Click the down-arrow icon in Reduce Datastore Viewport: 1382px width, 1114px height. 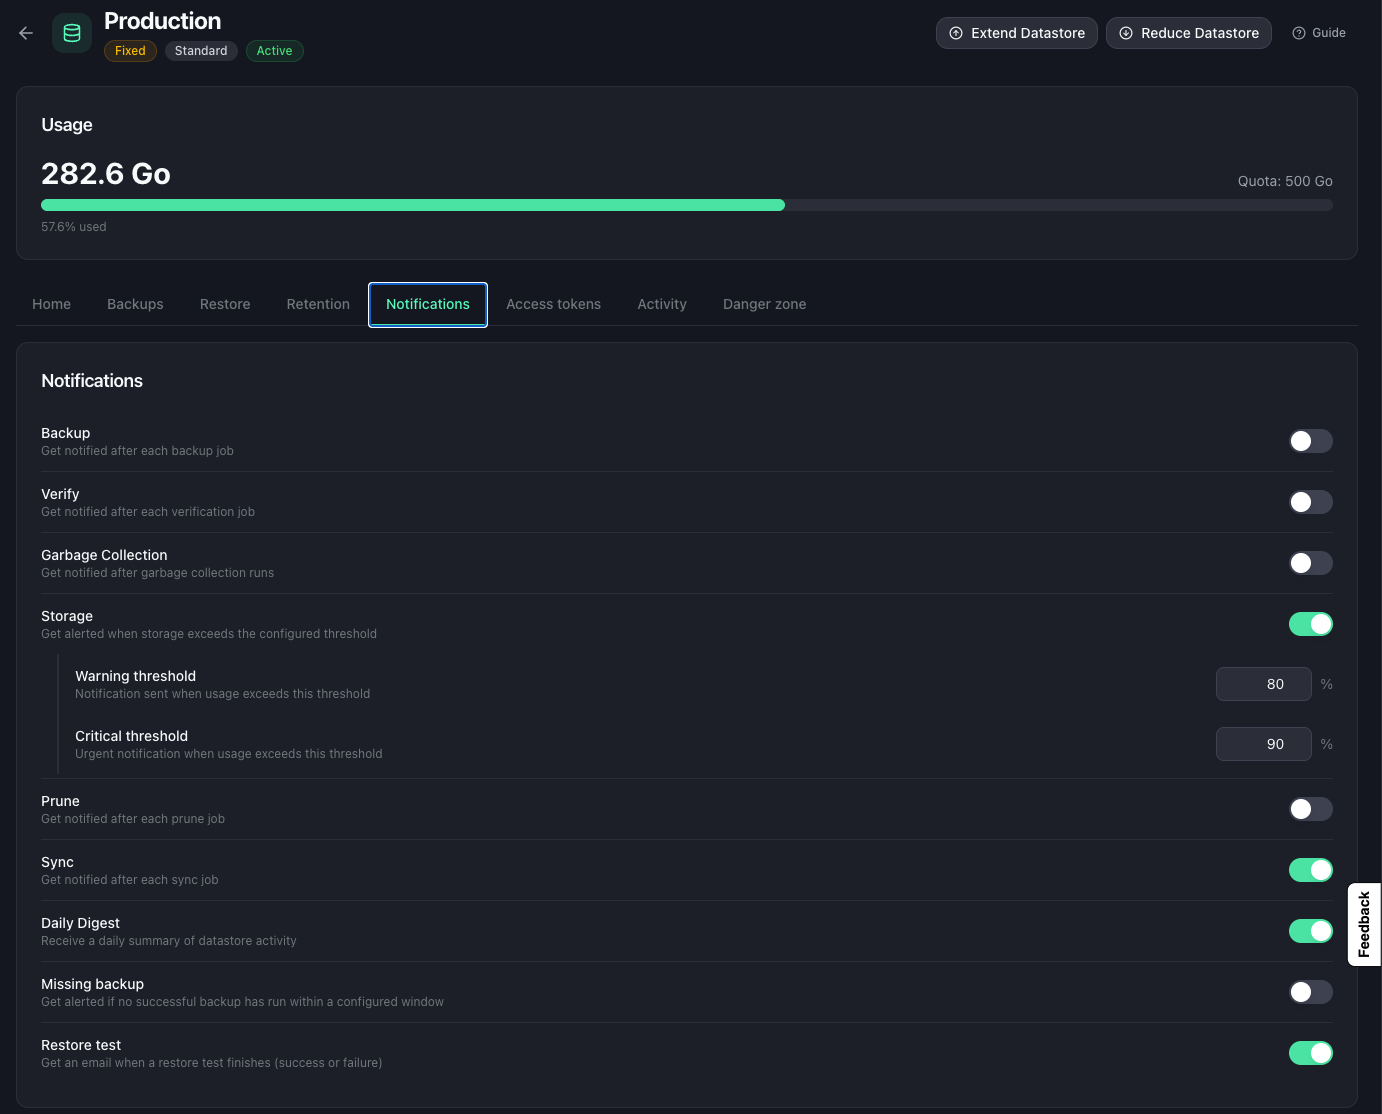click(1126, 33)
